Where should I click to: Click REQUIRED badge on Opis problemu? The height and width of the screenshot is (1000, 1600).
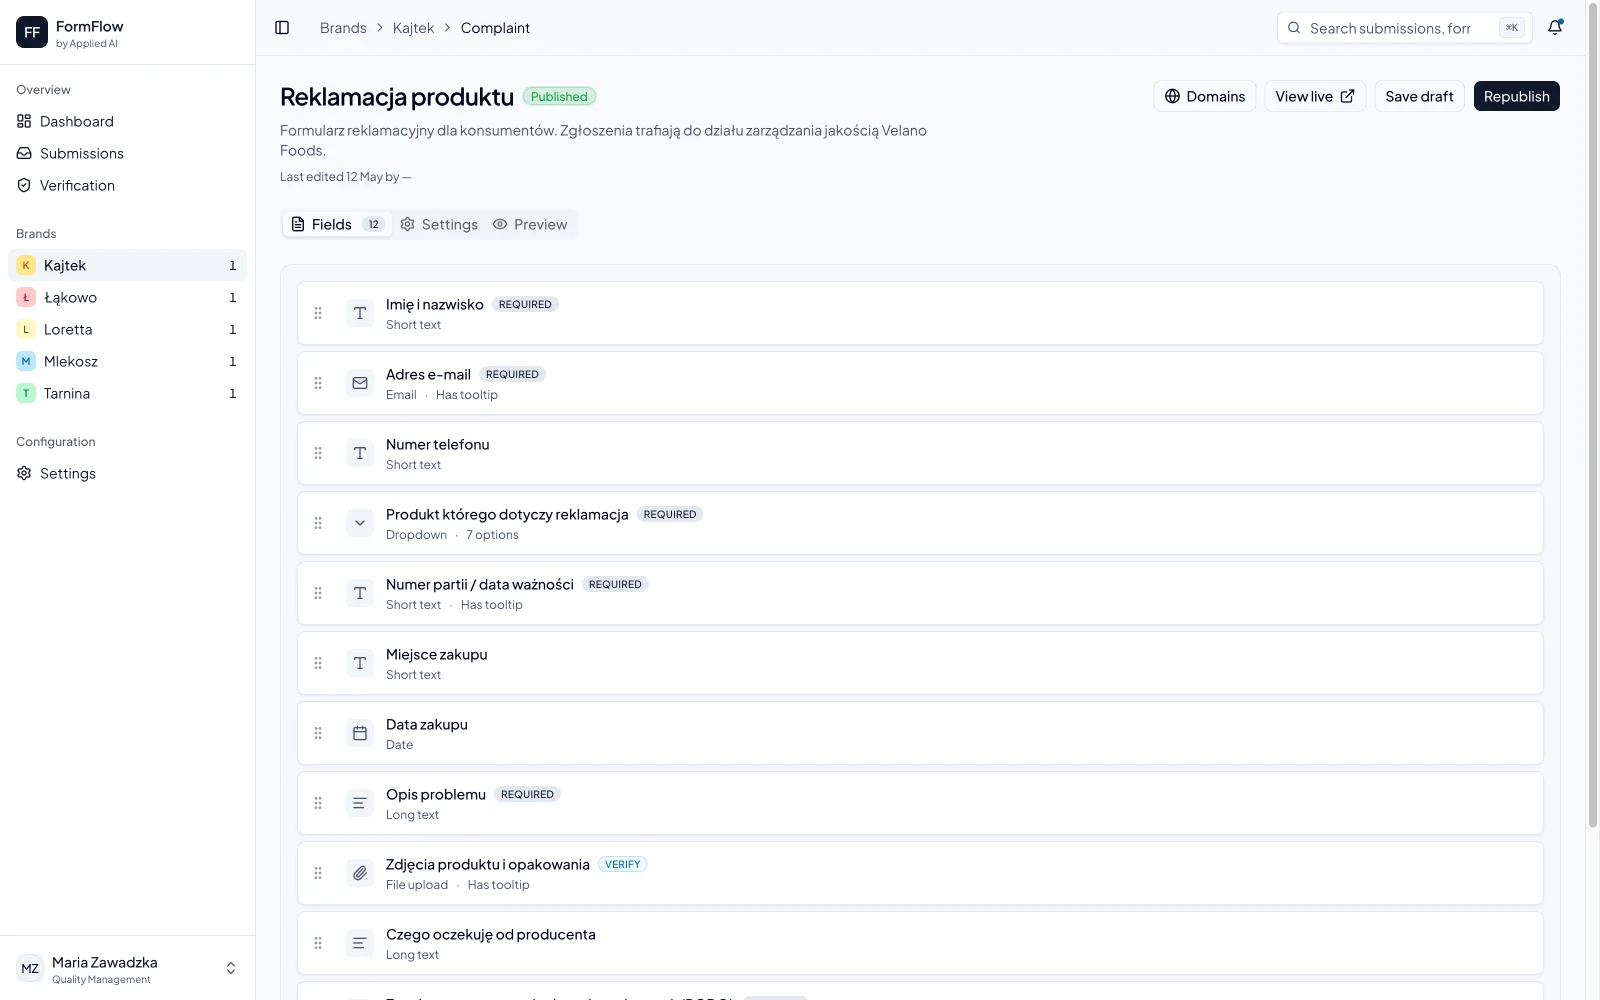click(527, 794)
